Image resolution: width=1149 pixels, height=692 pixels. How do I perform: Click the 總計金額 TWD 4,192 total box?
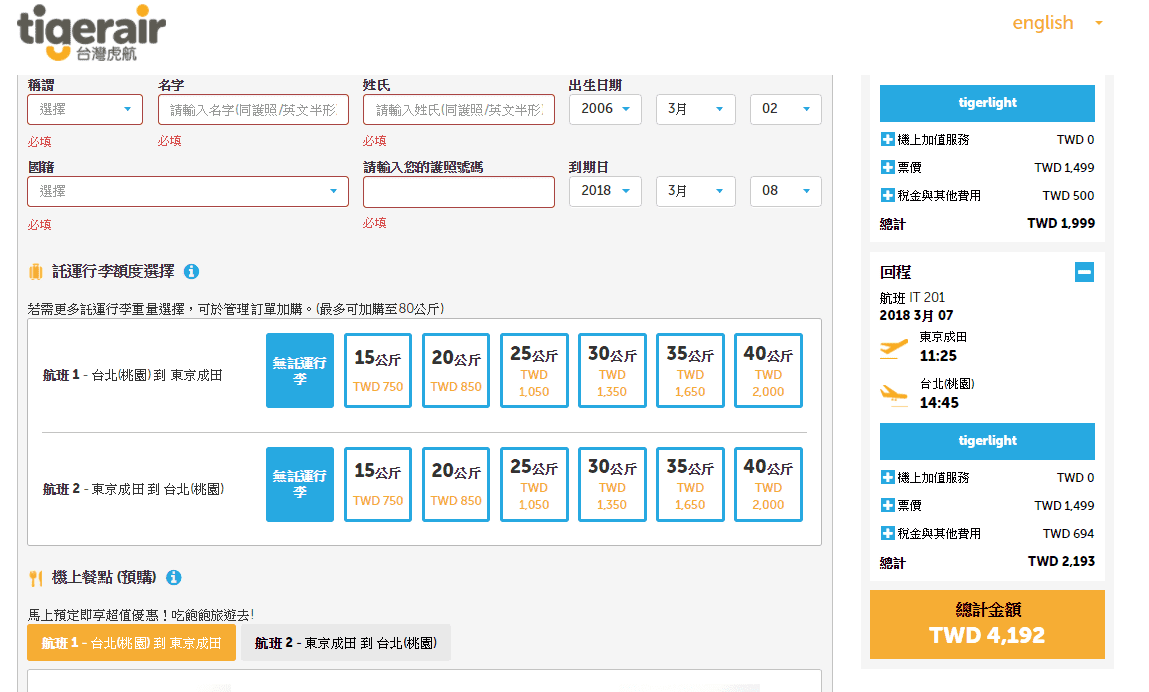(x=987, y=625)
